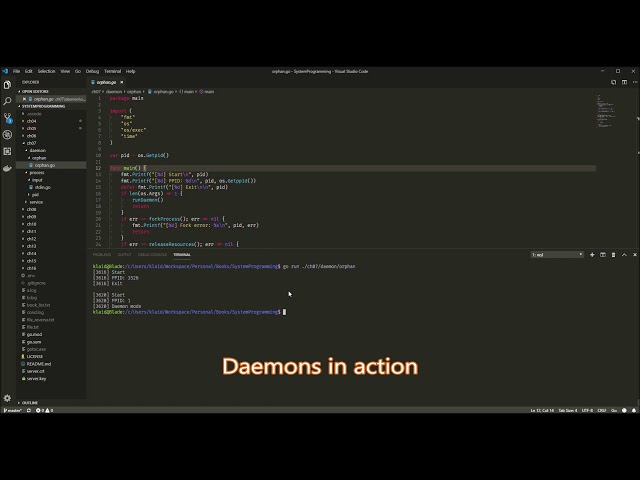Close orphan.go in the Open Editors list
Viewport: 640px width, 480px height.
point(24,99)
